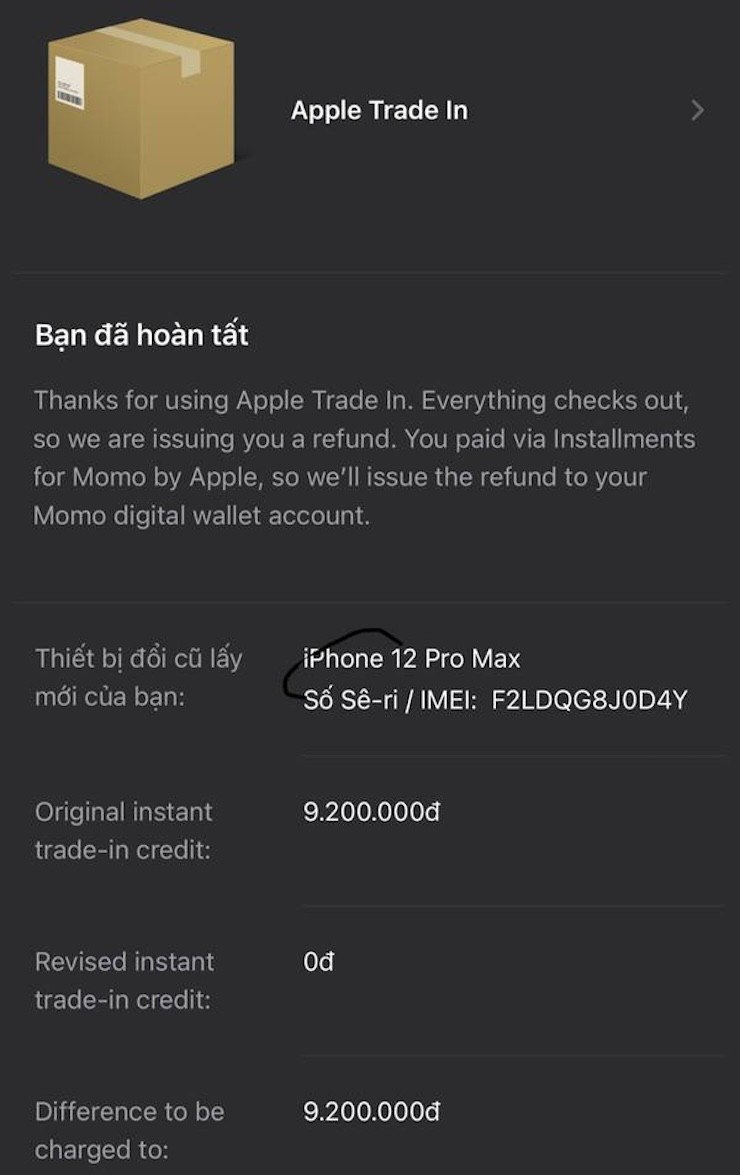
Task: Click the "Bạn đã hoàn tất" heading
Action: pyautogui.click(x=141, y=335)
